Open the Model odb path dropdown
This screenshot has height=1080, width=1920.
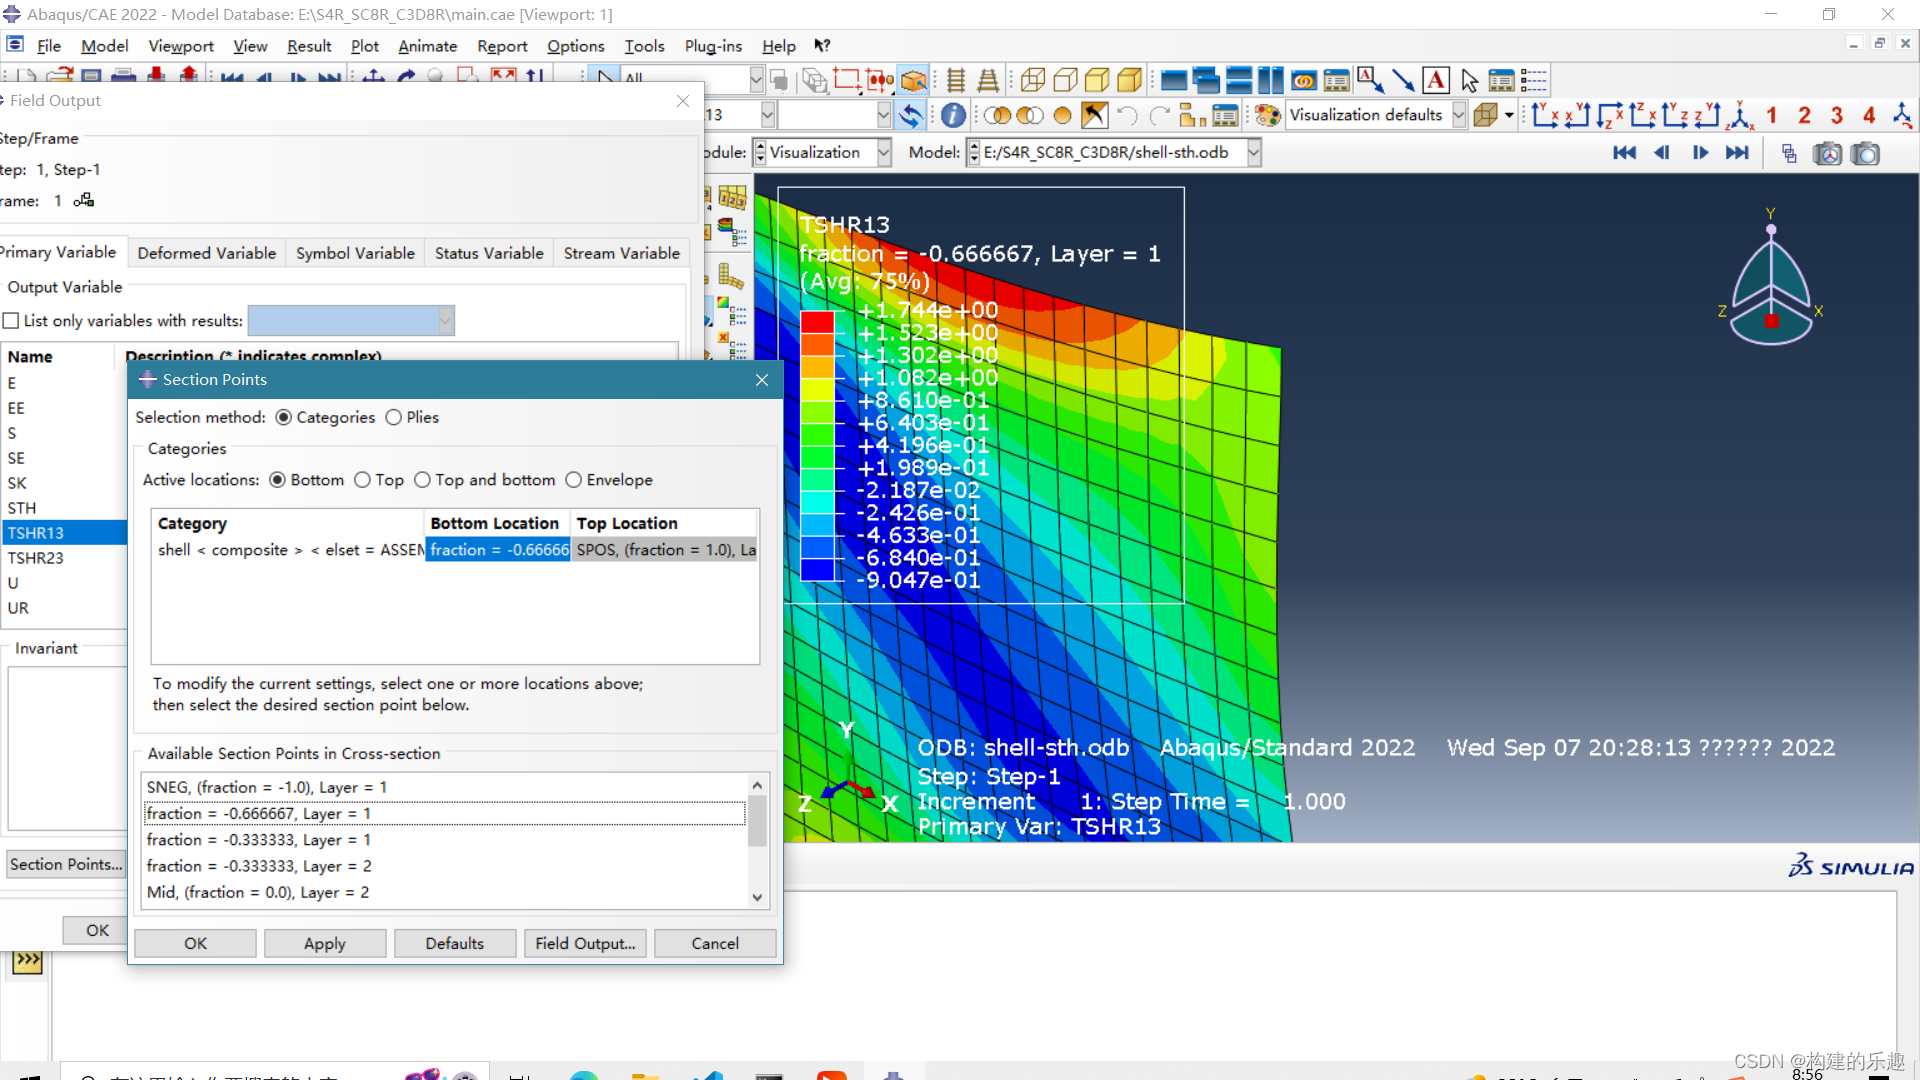1254,152
